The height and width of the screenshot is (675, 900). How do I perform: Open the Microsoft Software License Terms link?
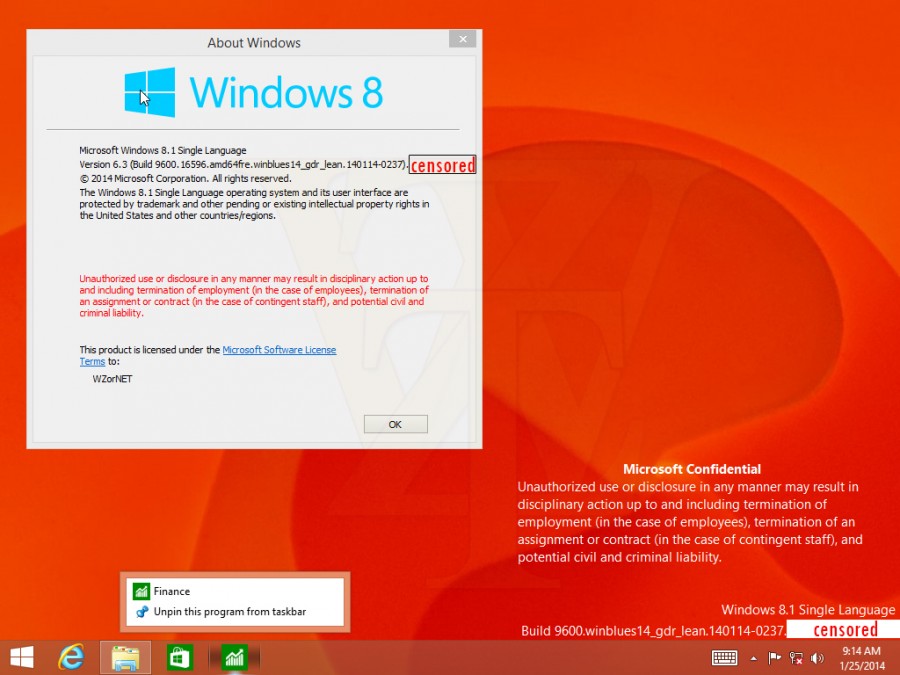279,350
